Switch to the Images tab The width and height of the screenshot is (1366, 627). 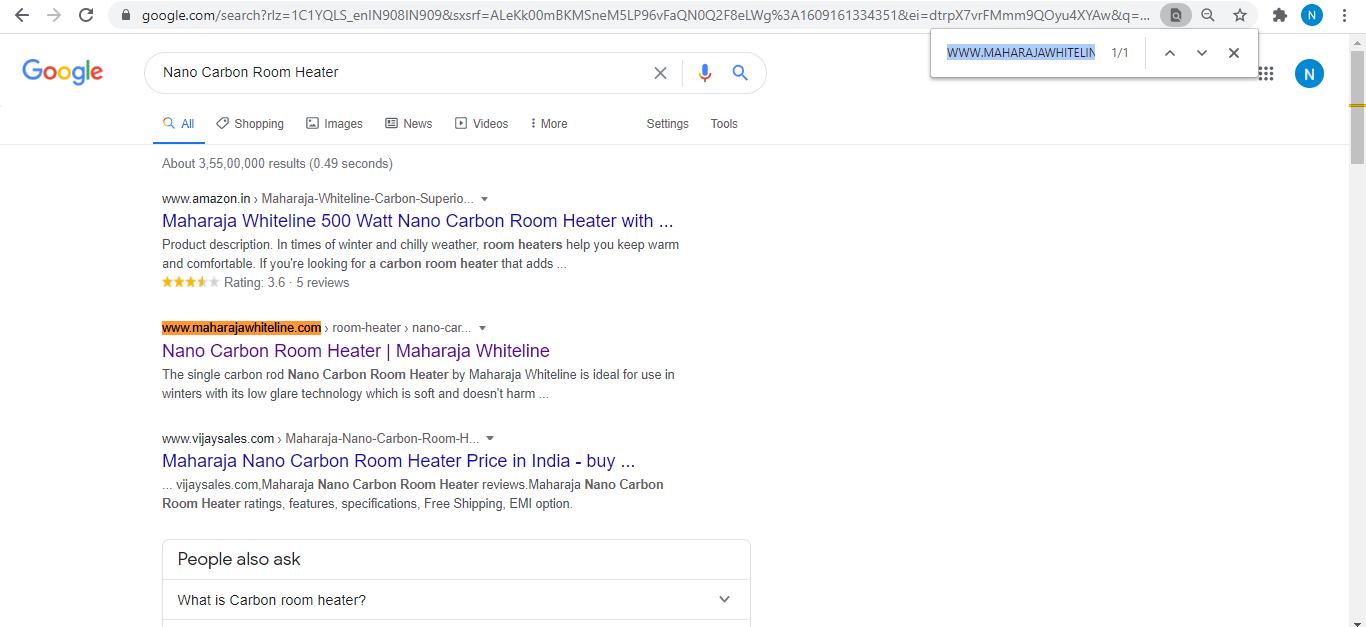[x=334, y=124]
